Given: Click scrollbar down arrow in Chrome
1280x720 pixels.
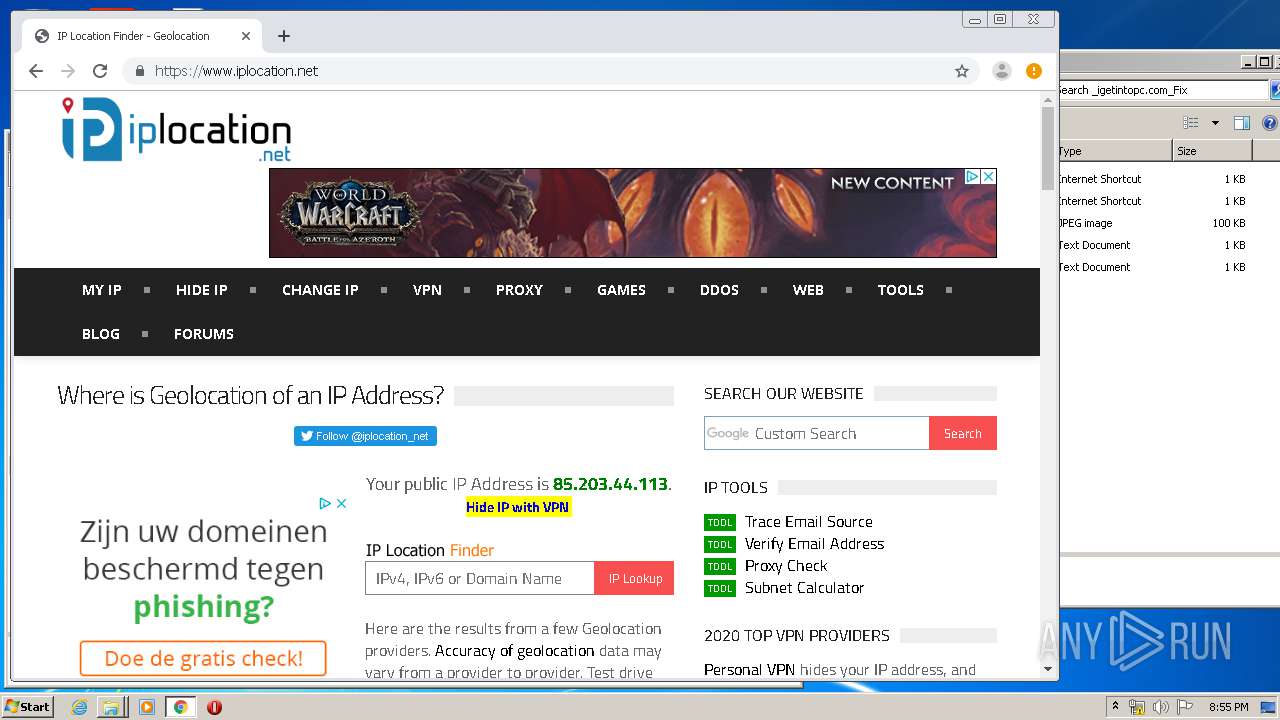Looking at the screenshot, I should [x=1048, y=669].
